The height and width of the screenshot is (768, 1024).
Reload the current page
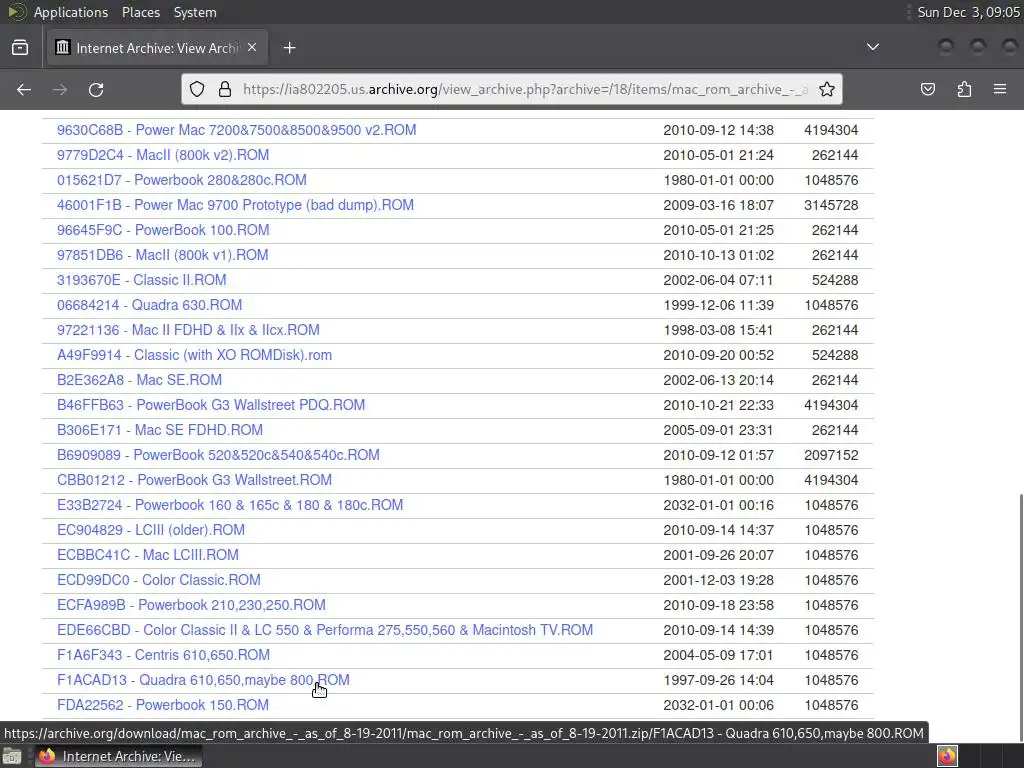tap(96, 89)
